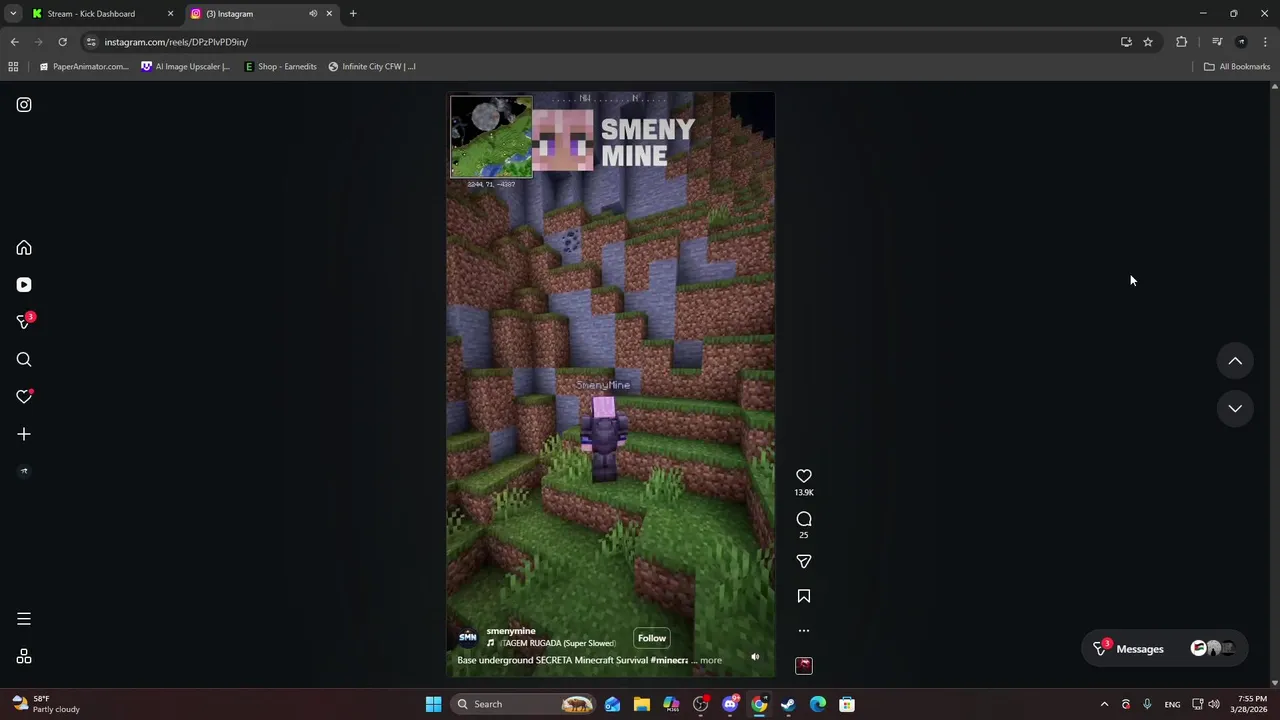
Task: Go to next reel with down chevron
Action: point(1235,408)
